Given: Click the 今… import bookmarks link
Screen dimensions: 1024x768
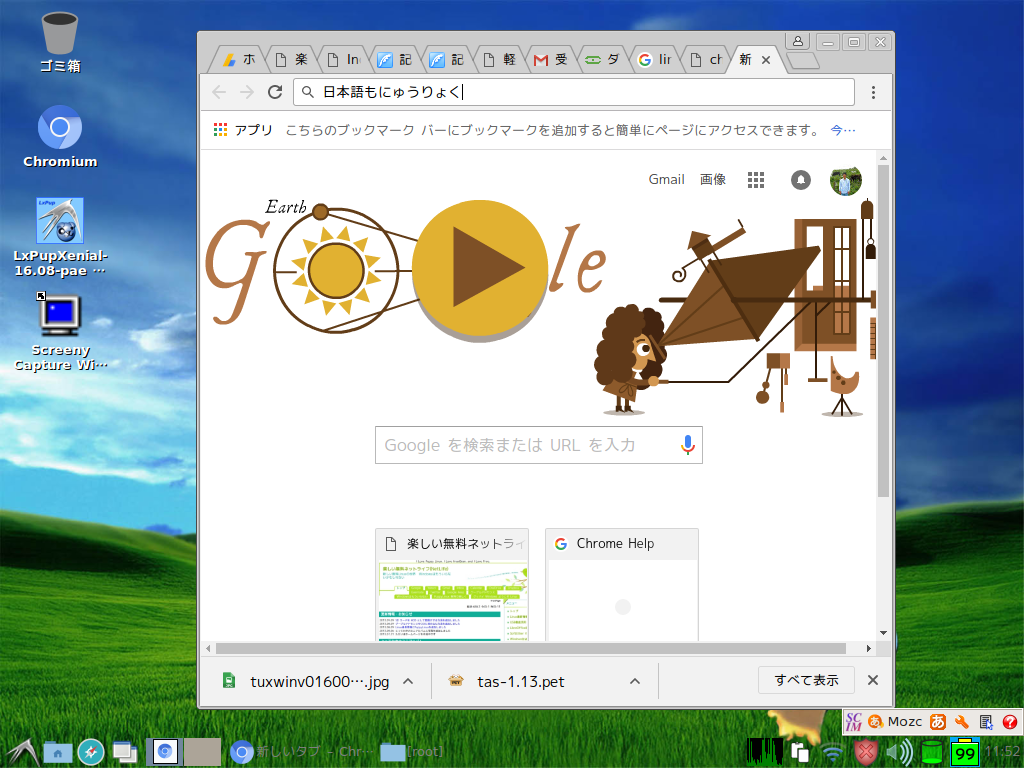Looking at the screenshot, I should [x=843, y=130].
